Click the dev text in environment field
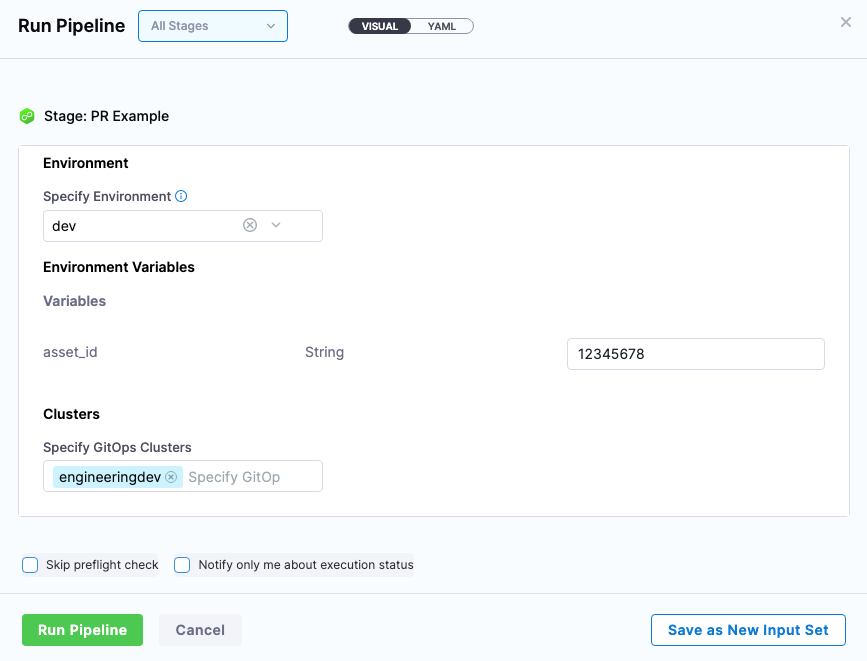Viewport: 867px width, 661px height. [65, 226]
